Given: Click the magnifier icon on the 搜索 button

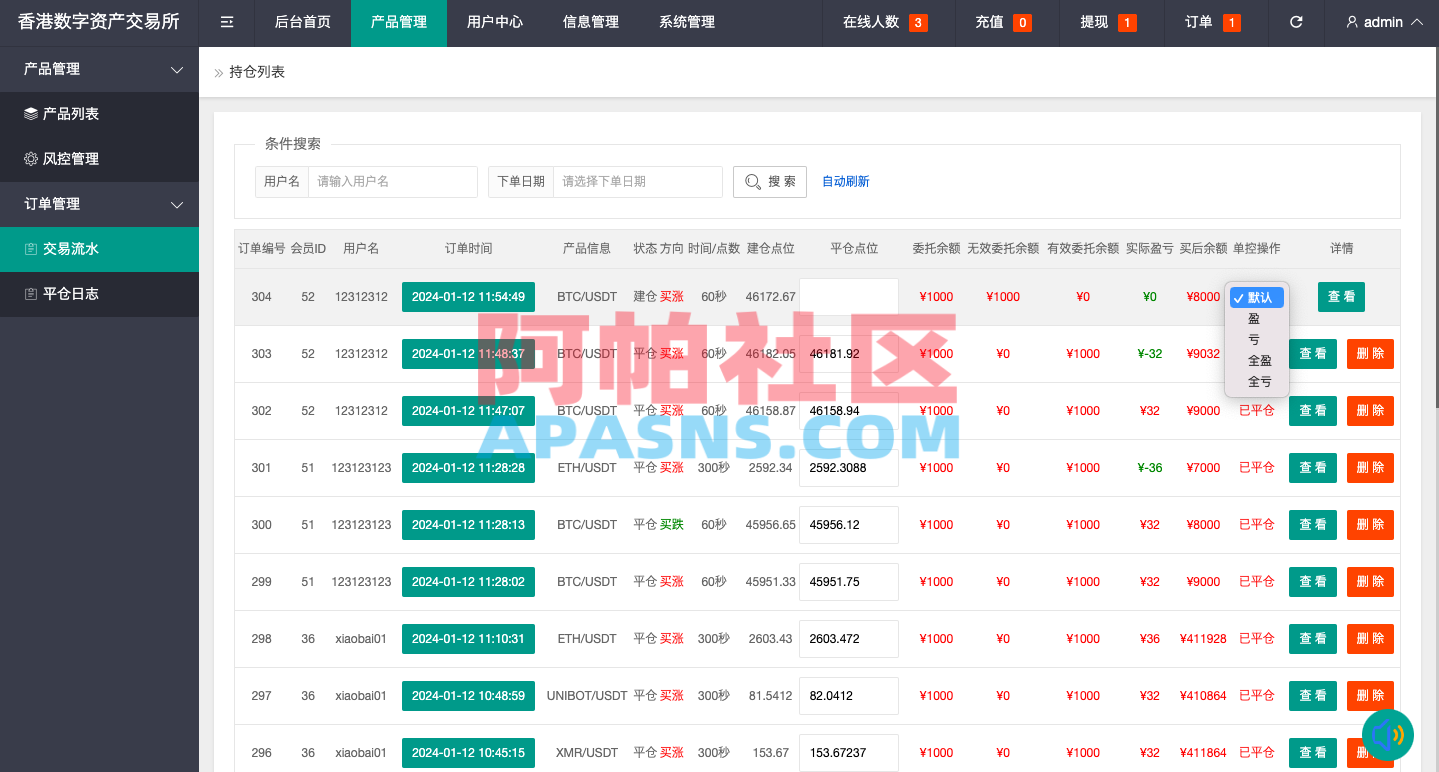Looking at the screenshot, I should (x=753, y=181).
